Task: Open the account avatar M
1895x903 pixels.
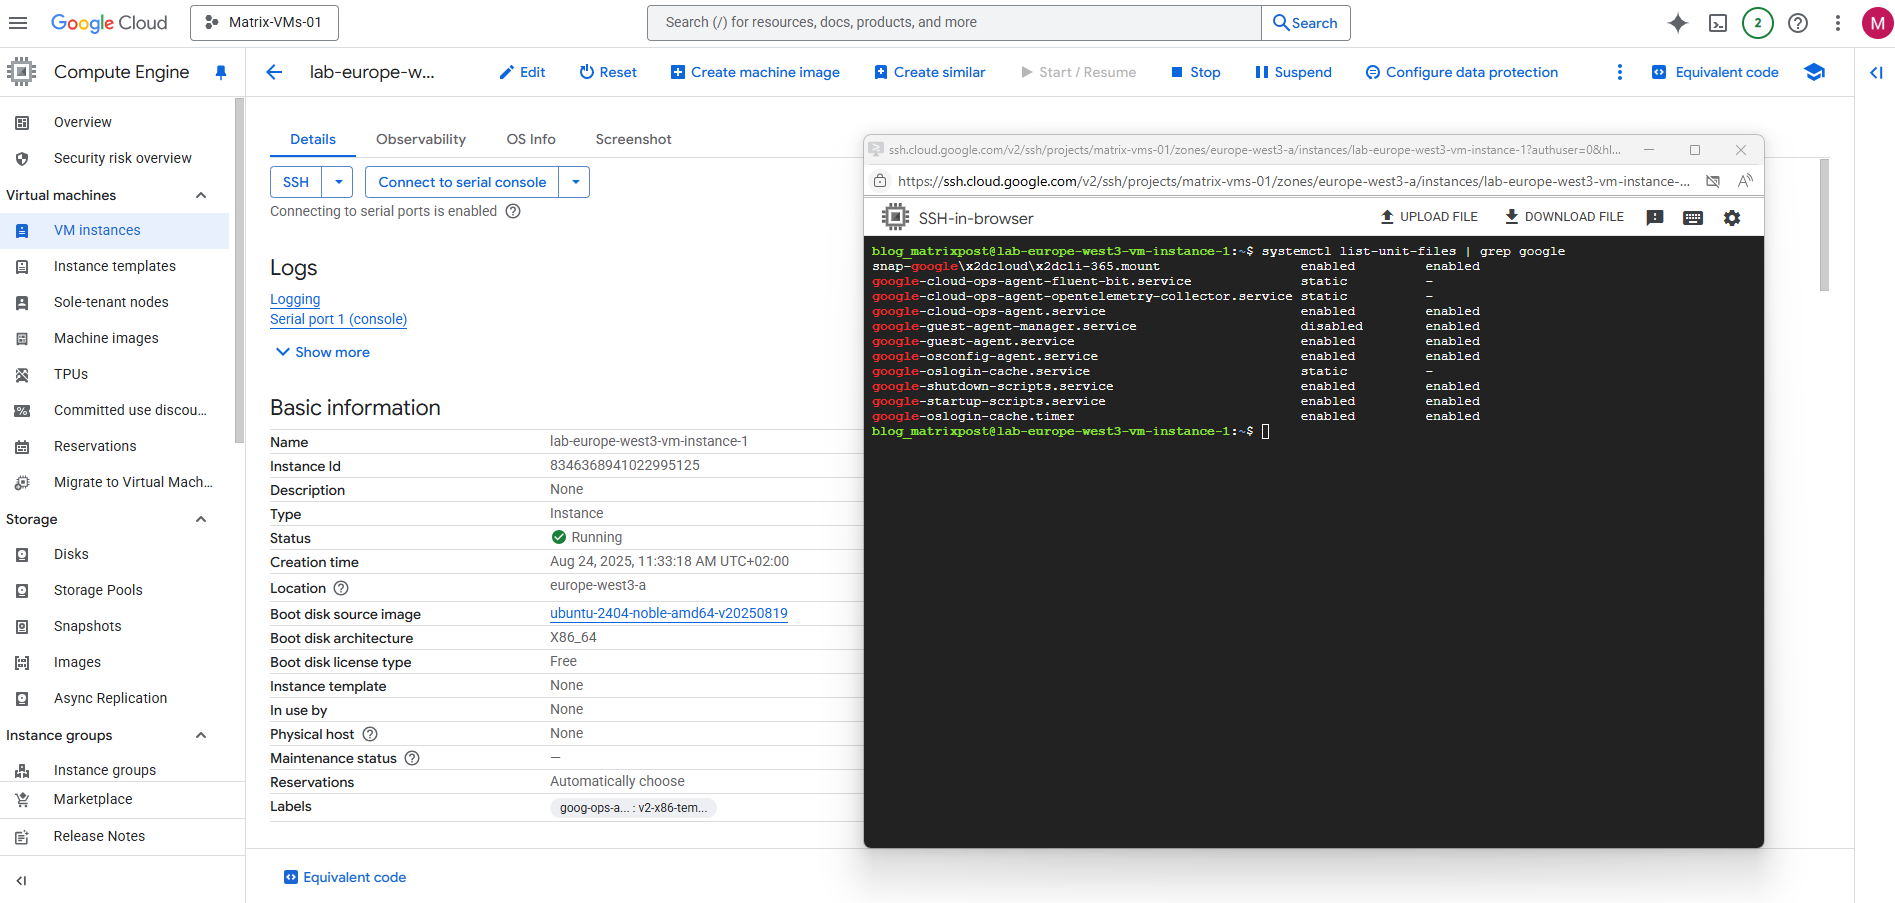Action: pyautogui.click(x=1877, y=23)
